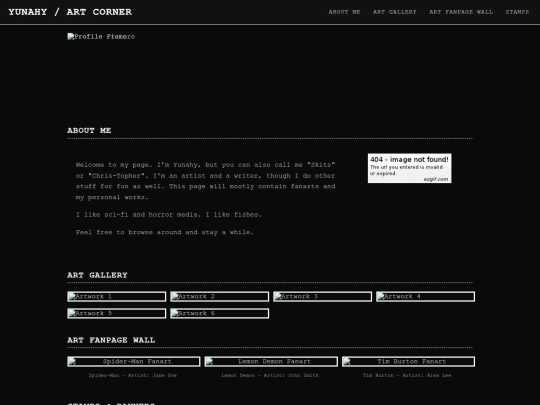540x405 pixels.
Task: Go to Art Gallery nav link
Action: 395,12
